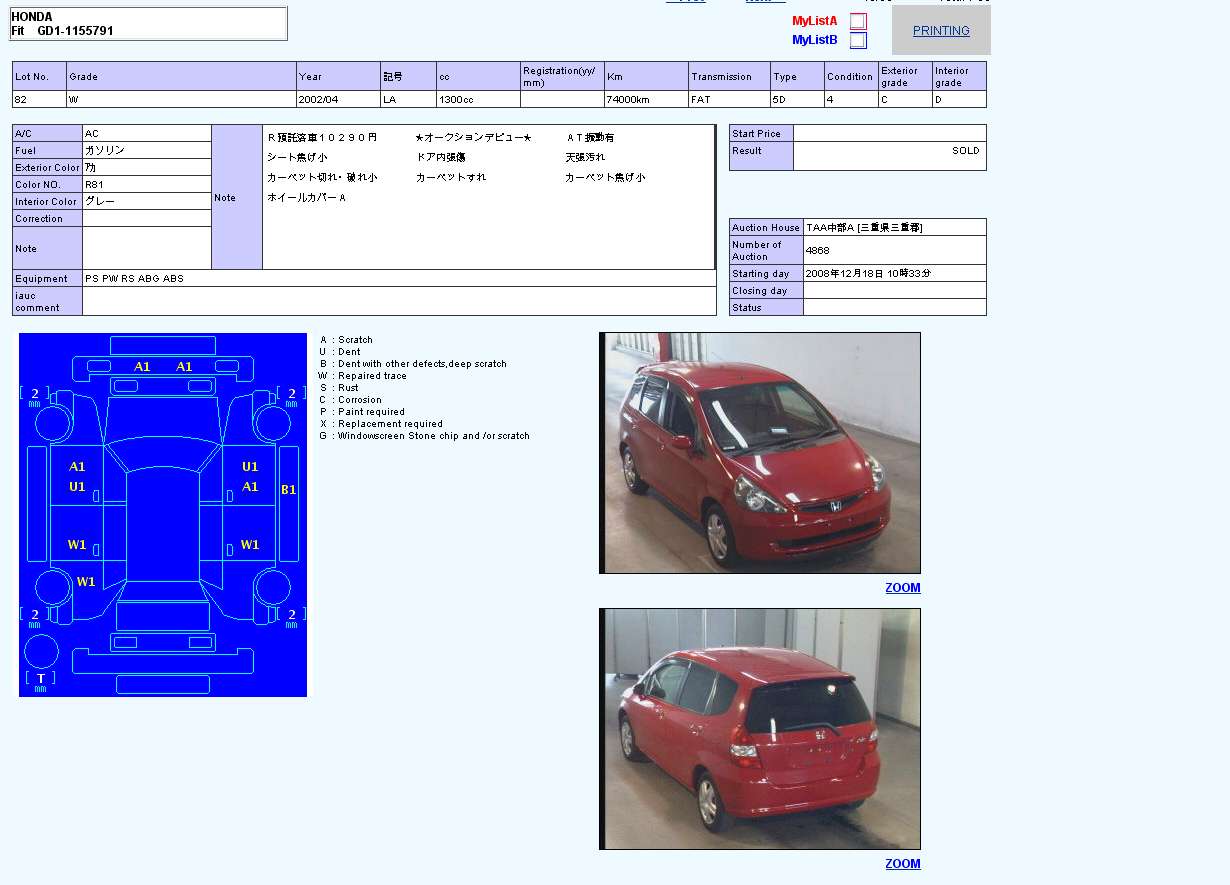Click the red MyListA label
This screenshot has width=1230, height=885.
(x=815, y=21)
